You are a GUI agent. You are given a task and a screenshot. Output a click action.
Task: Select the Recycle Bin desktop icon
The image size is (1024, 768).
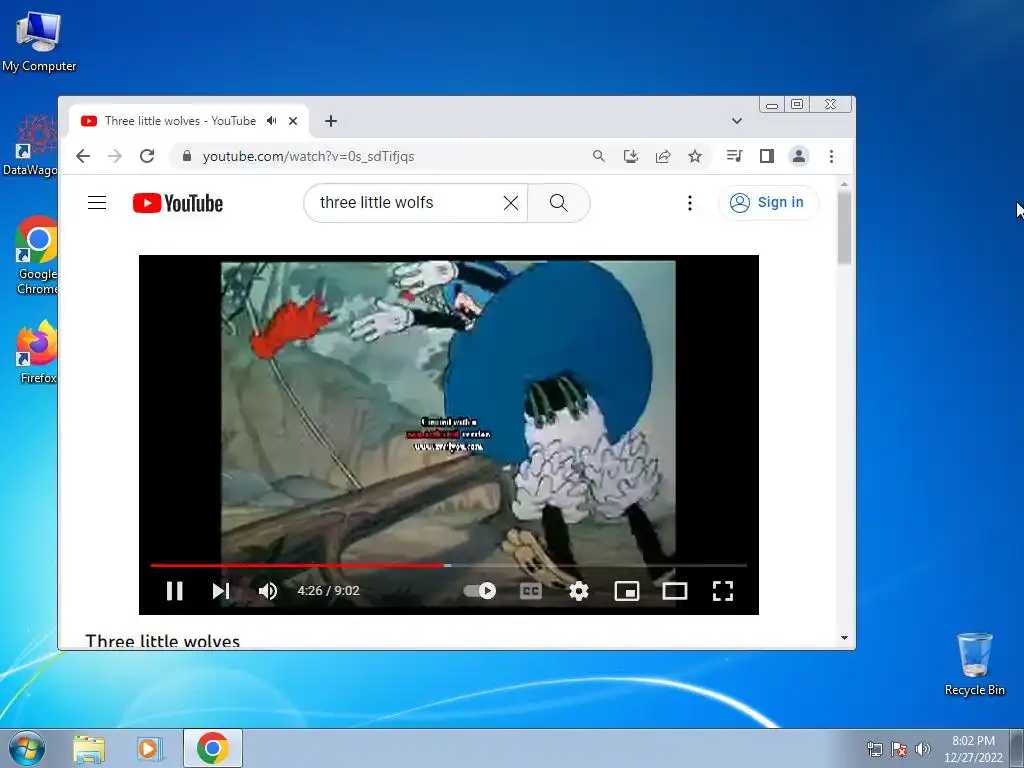pos(974,664)
